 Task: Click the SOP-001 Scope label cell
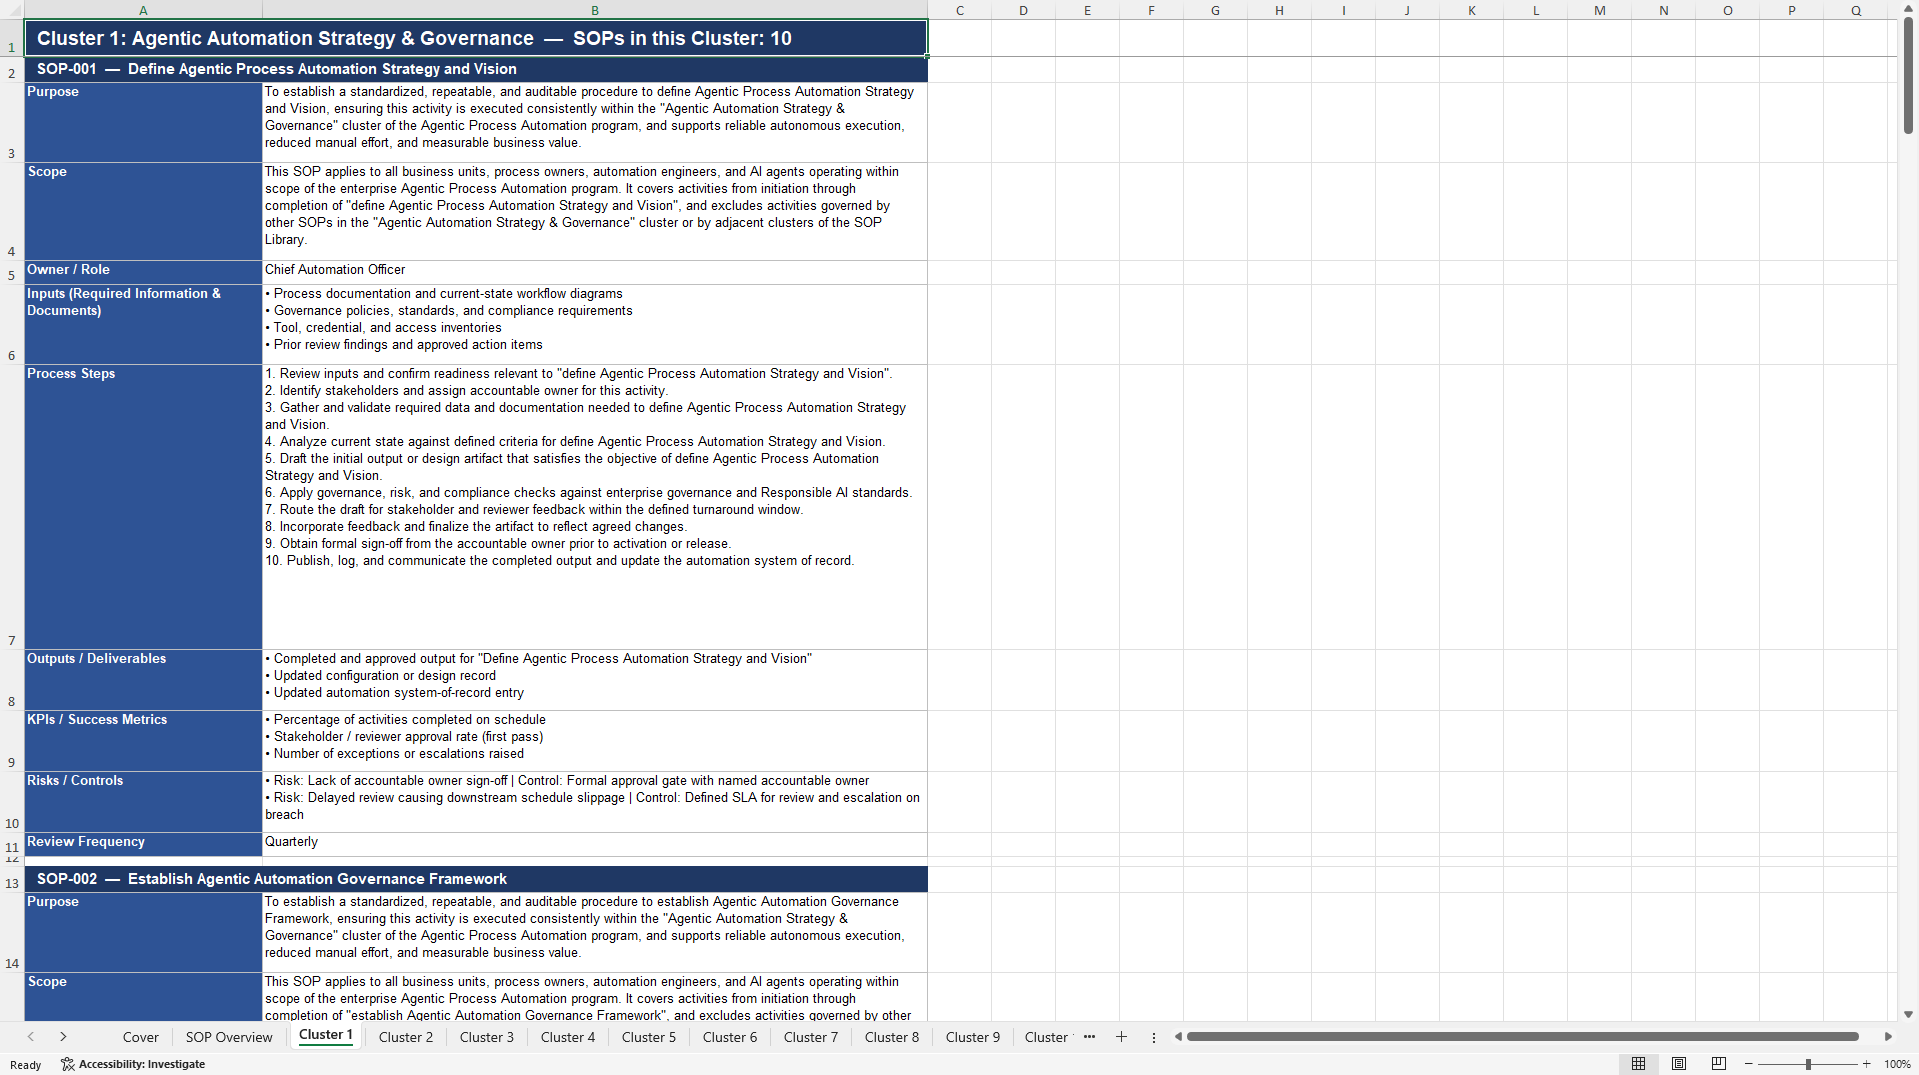point(143,211)
